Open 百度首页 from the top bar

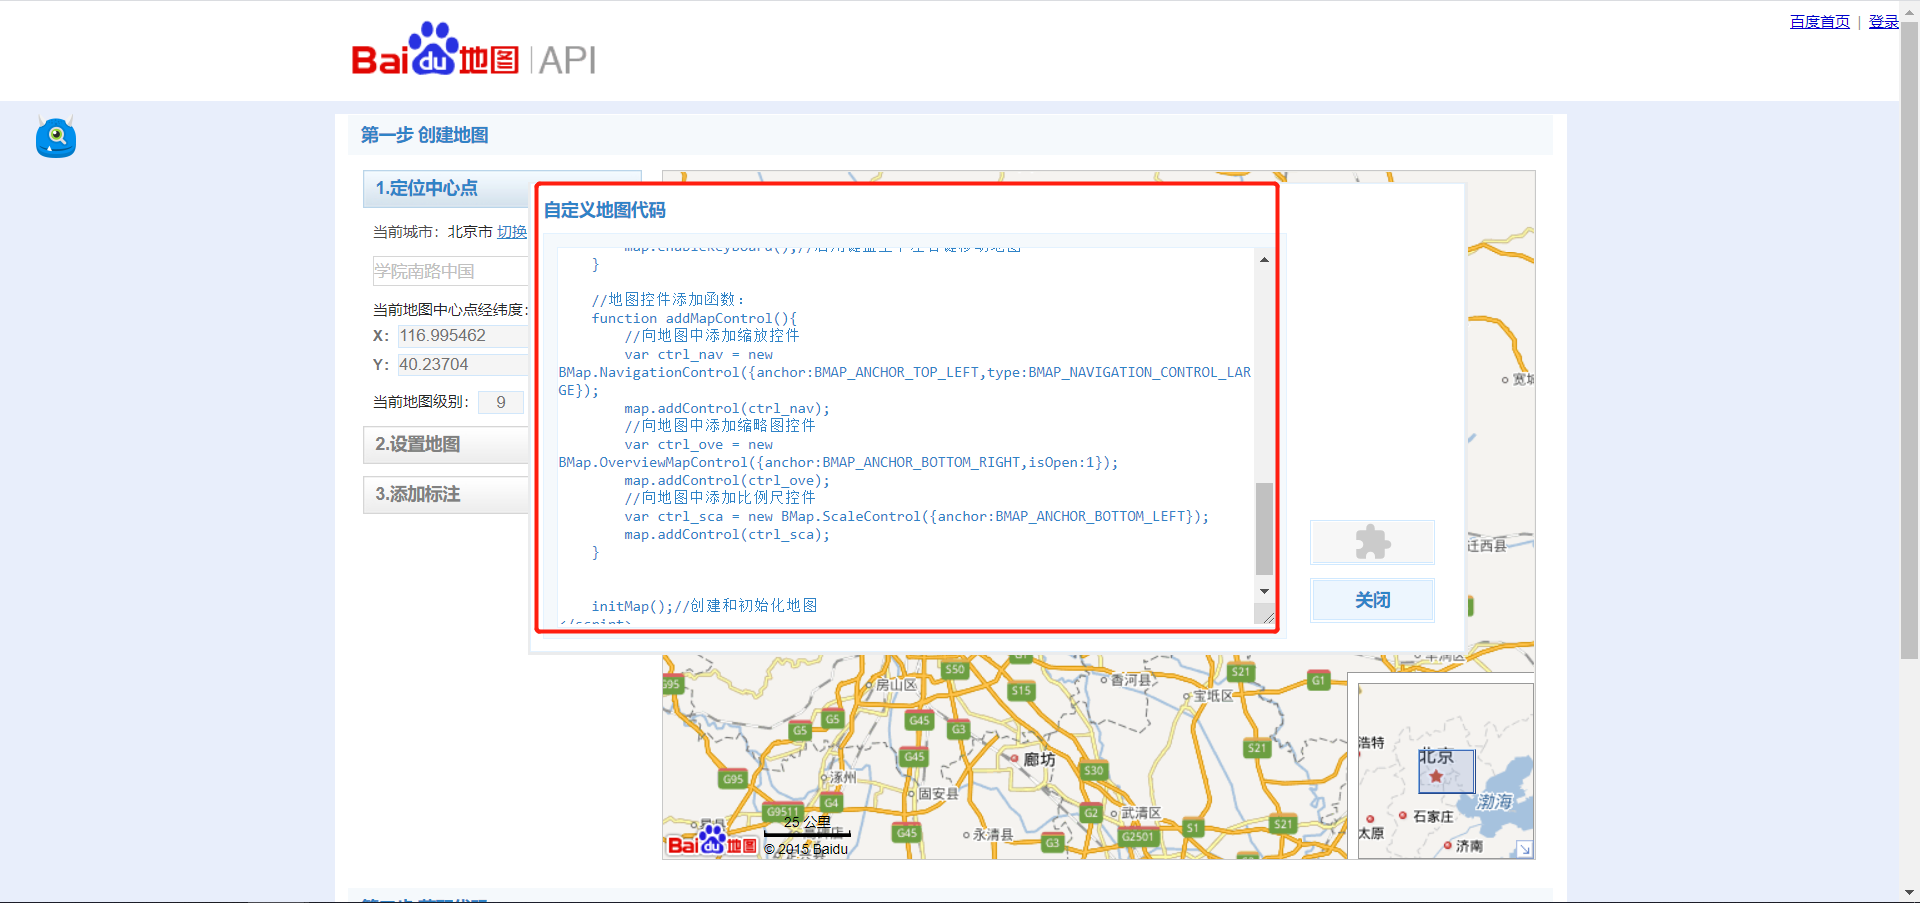1819,21
